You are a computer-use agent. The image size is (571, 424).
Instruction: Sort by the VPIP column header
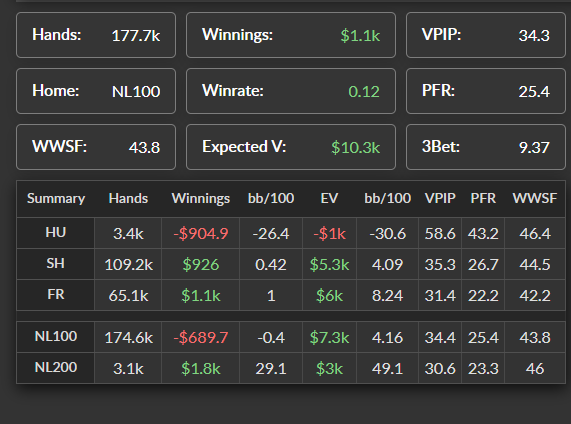pos(440,199)
